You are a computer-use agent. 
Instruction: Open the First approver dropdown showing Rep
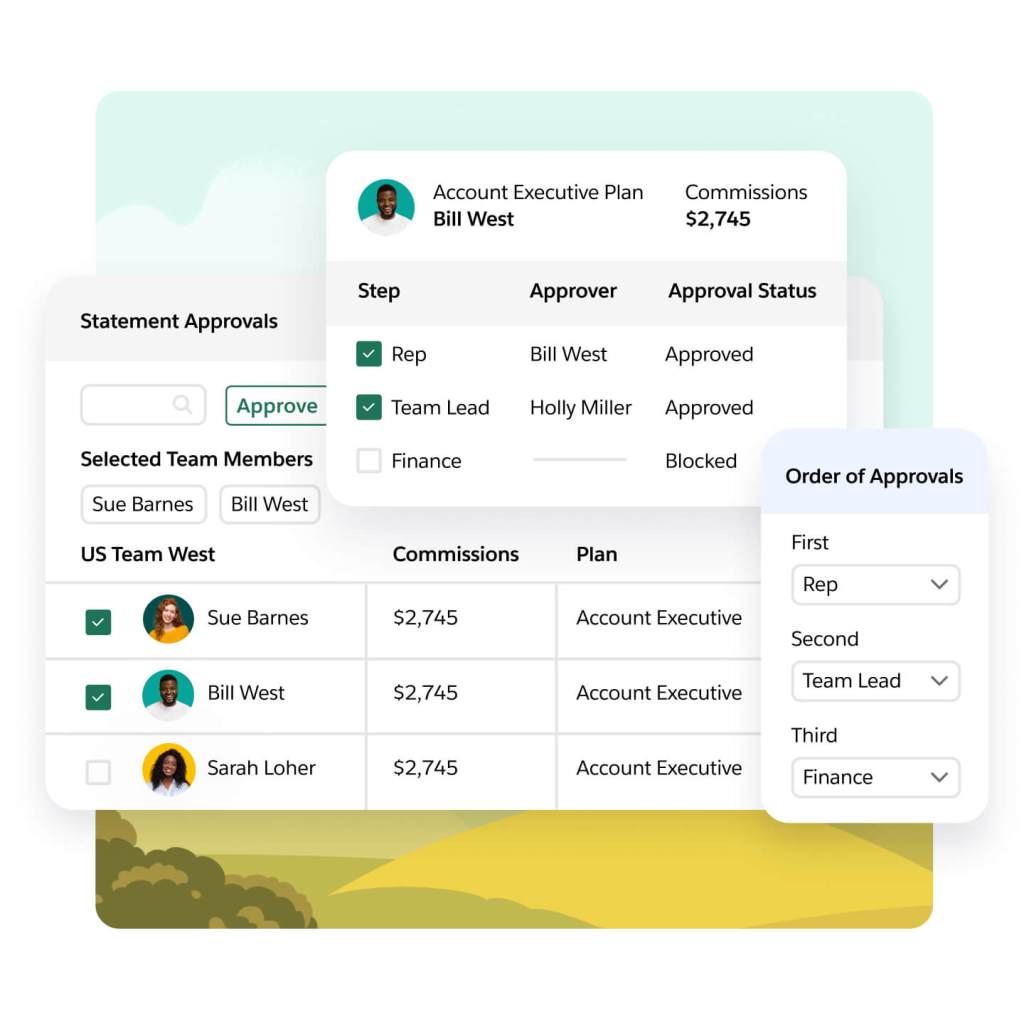coord(875,584)
